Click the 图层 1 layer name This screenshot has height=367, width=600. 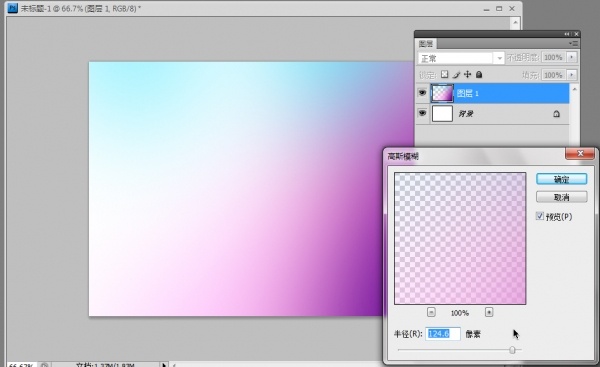[467, 93]
